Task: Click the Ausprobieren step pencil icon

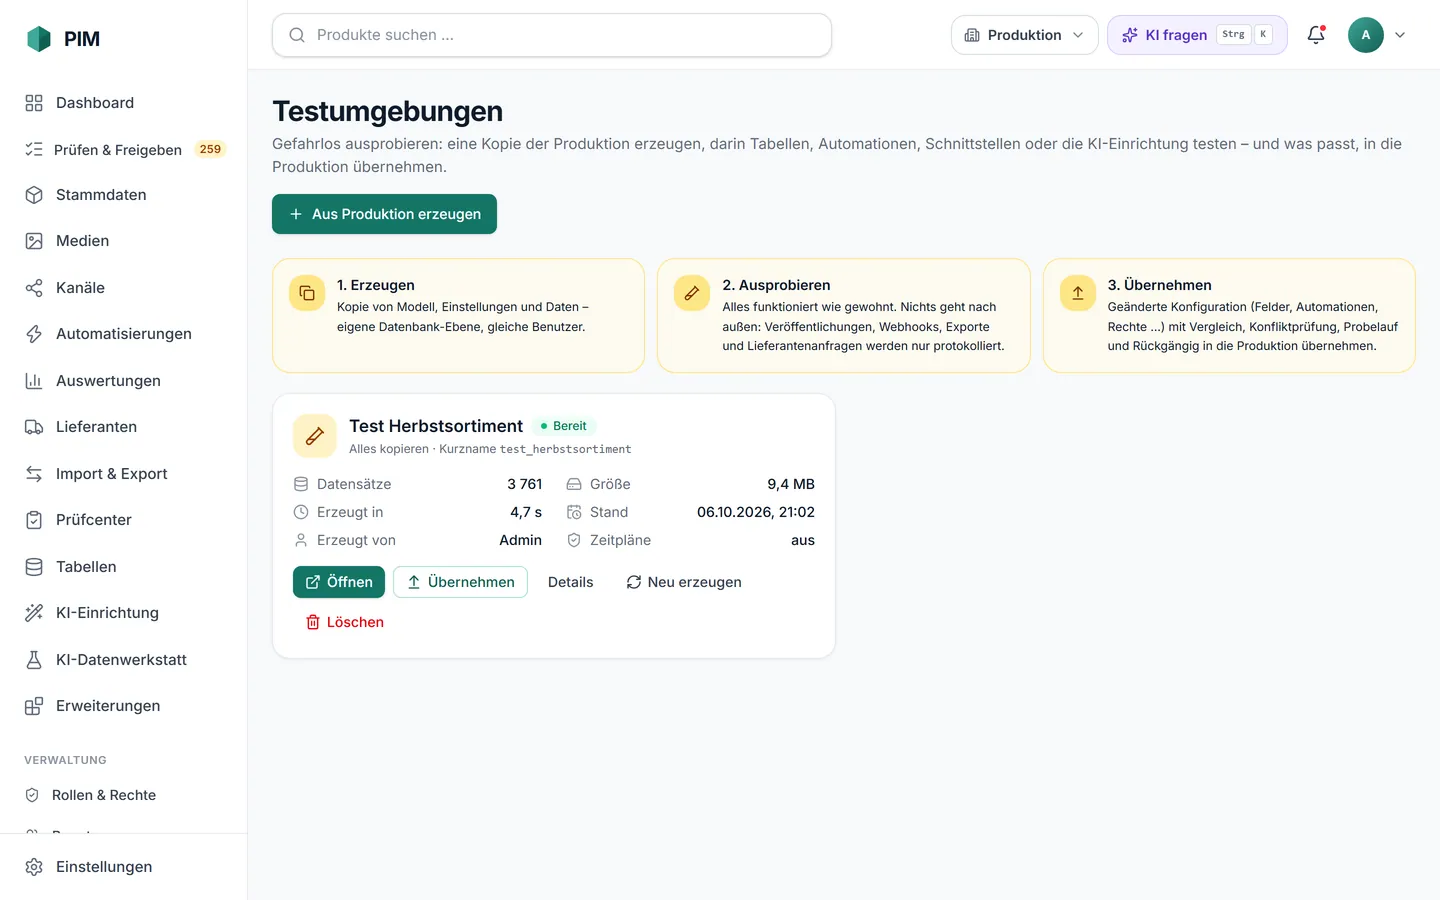Action: tap(692, 293)
